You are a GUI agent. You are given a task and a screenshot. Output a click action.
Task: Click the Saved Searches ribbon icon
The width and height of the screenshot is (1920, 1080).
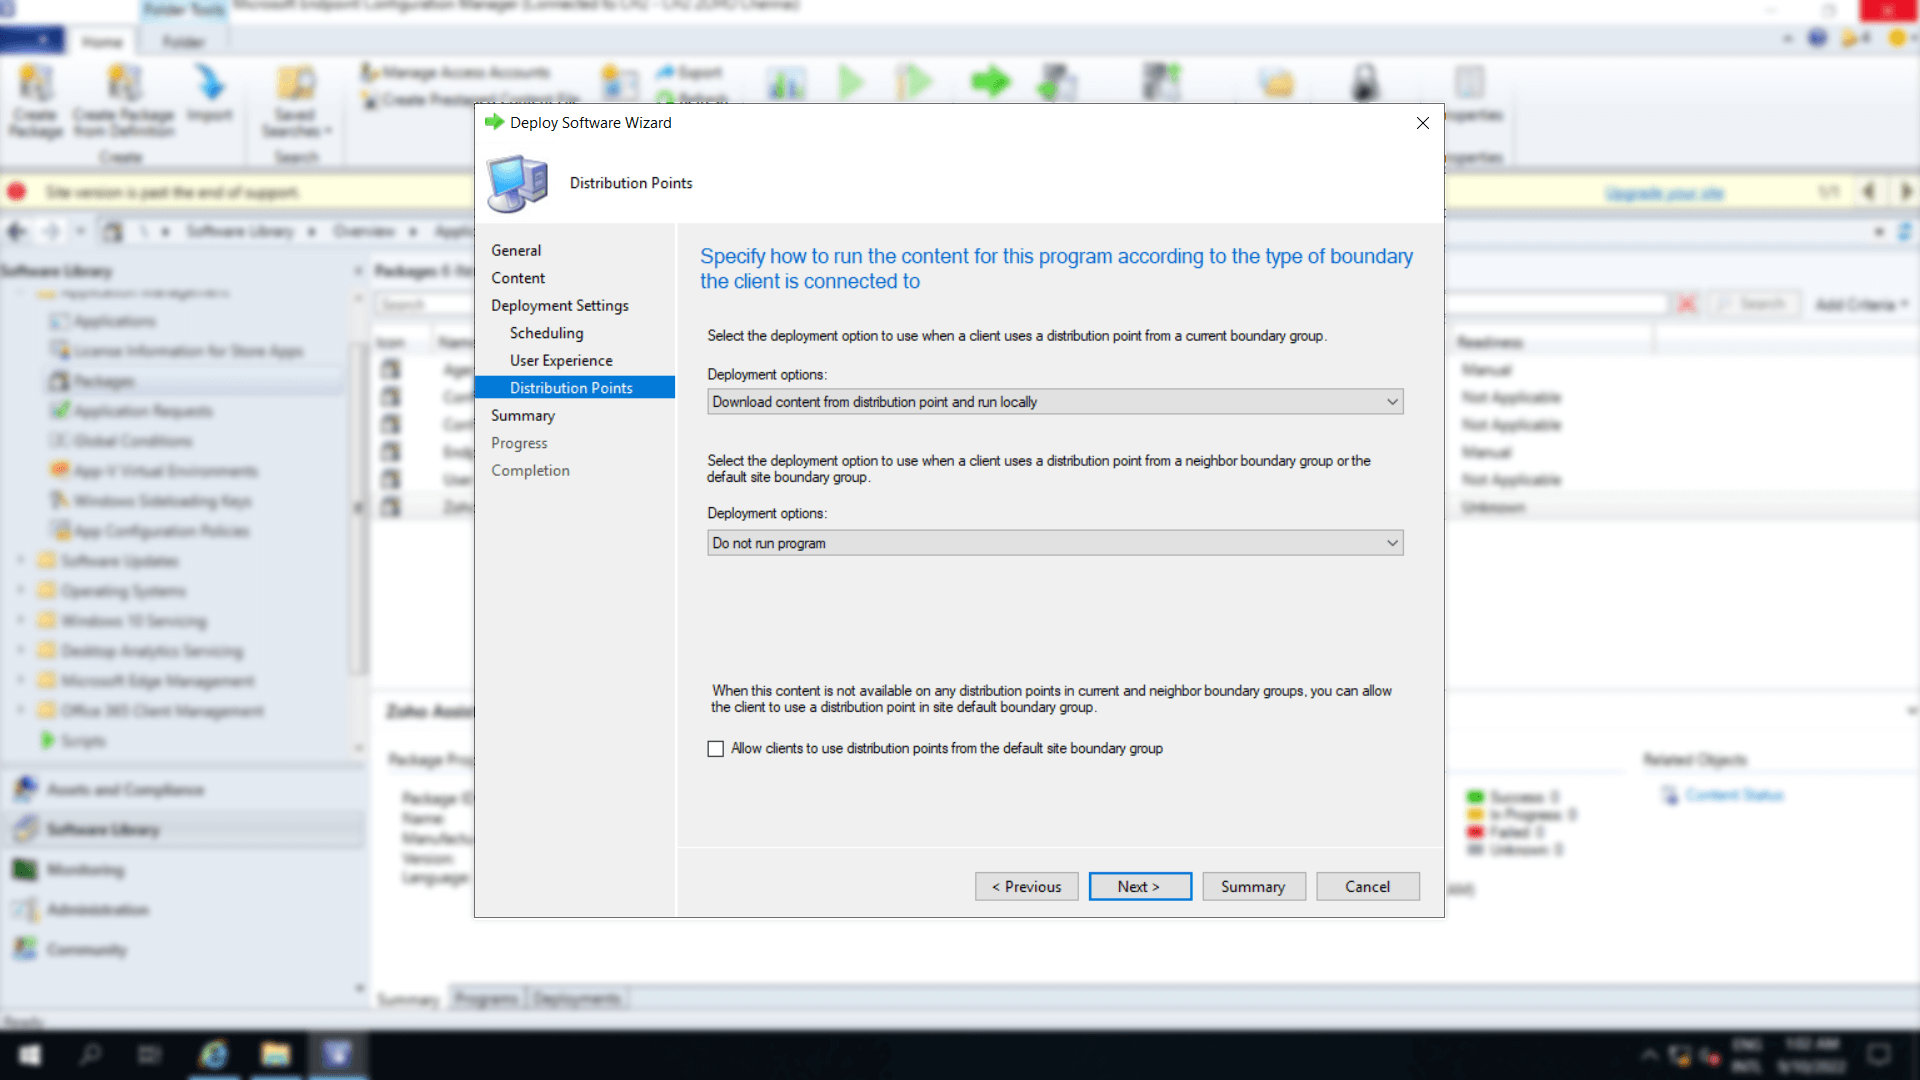tap(296, 83)
